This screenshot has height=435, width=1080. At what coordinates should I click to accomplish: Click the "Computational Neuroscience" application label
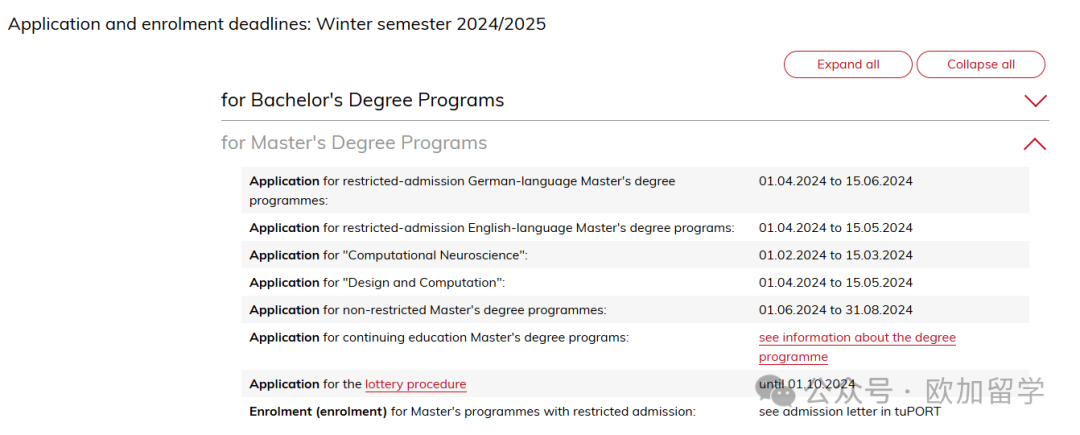point(388,255)
